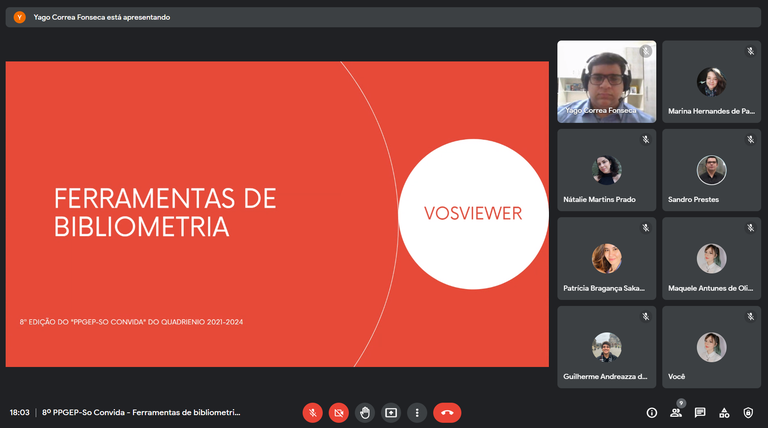The image size is (768, 428).
Task: Click muted mic icon on Sandro's tile
Action: click(750, 140)
